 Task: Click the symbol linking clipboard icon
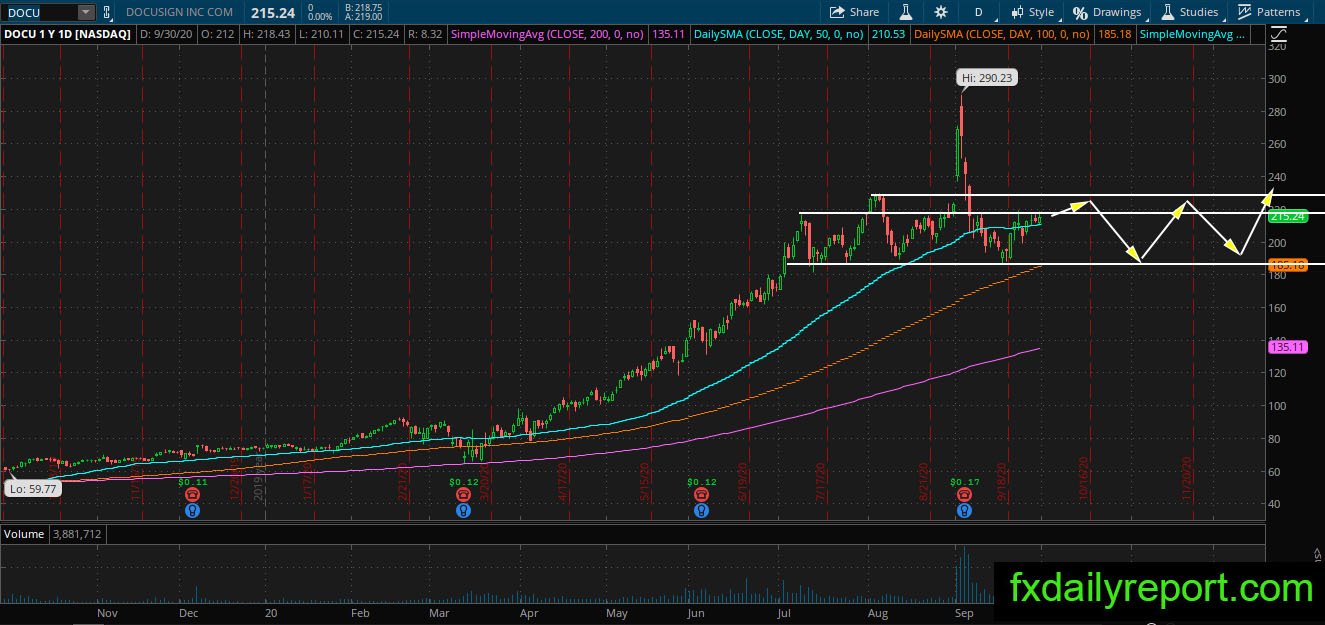[x=107, y=12]
